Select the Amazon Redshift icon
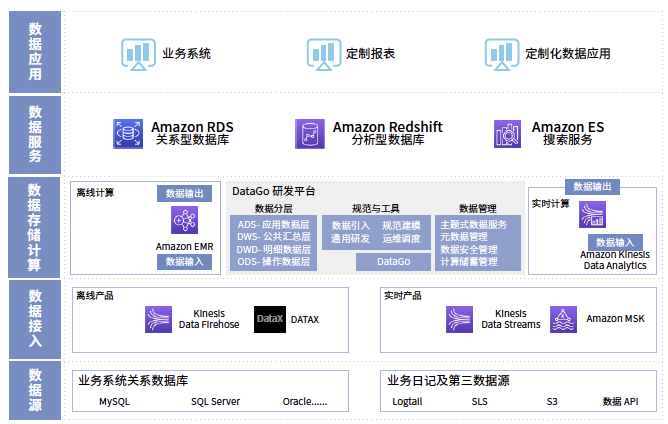 point(310,133)
